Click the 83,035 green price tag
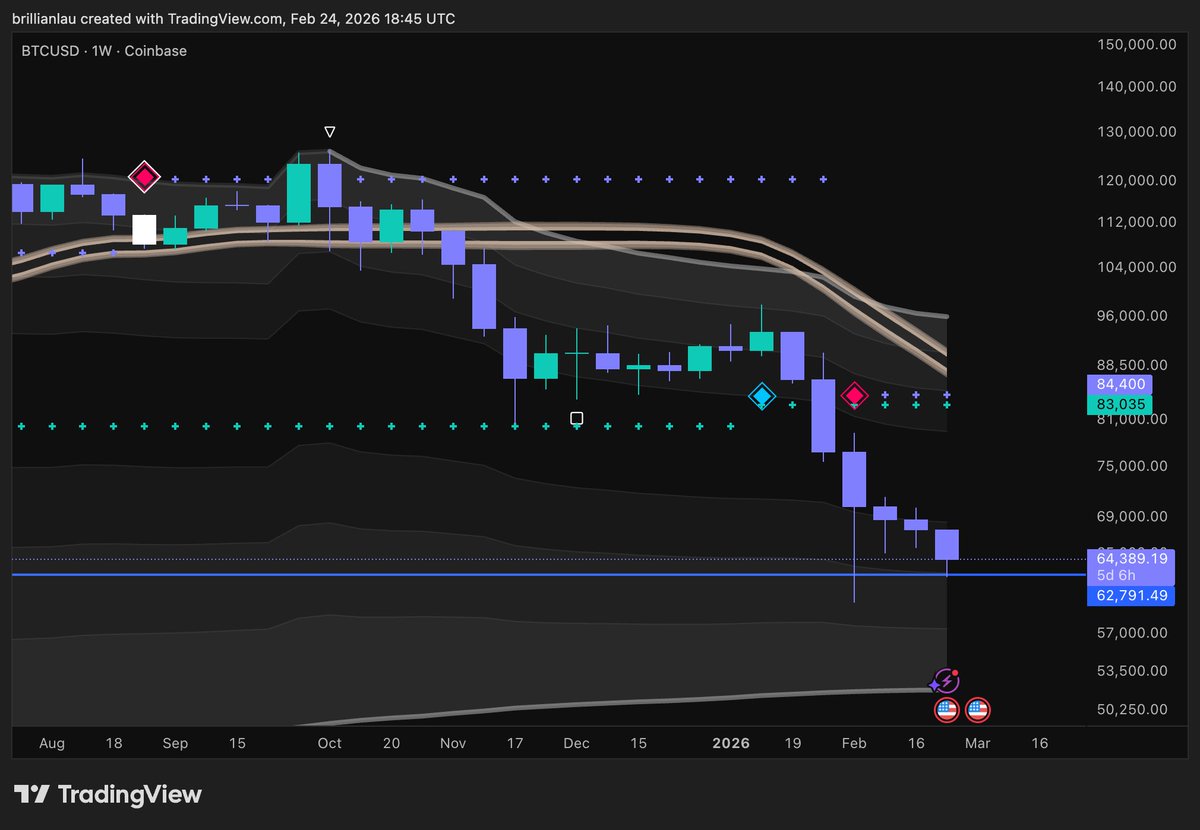Viewport: 1200px width, 830px height. (x=1119, y=405)
